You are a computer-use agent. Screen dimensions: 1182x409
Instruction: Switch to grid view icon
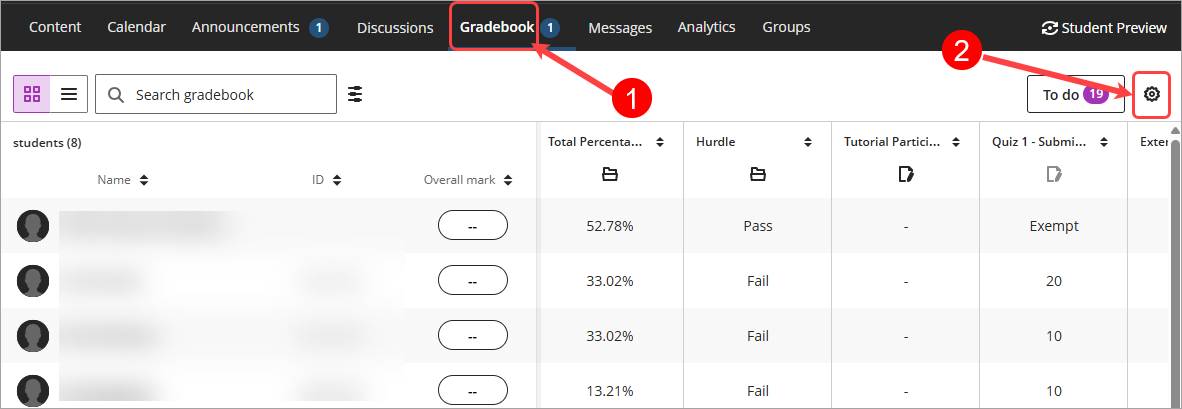click(x=32, y=94)
